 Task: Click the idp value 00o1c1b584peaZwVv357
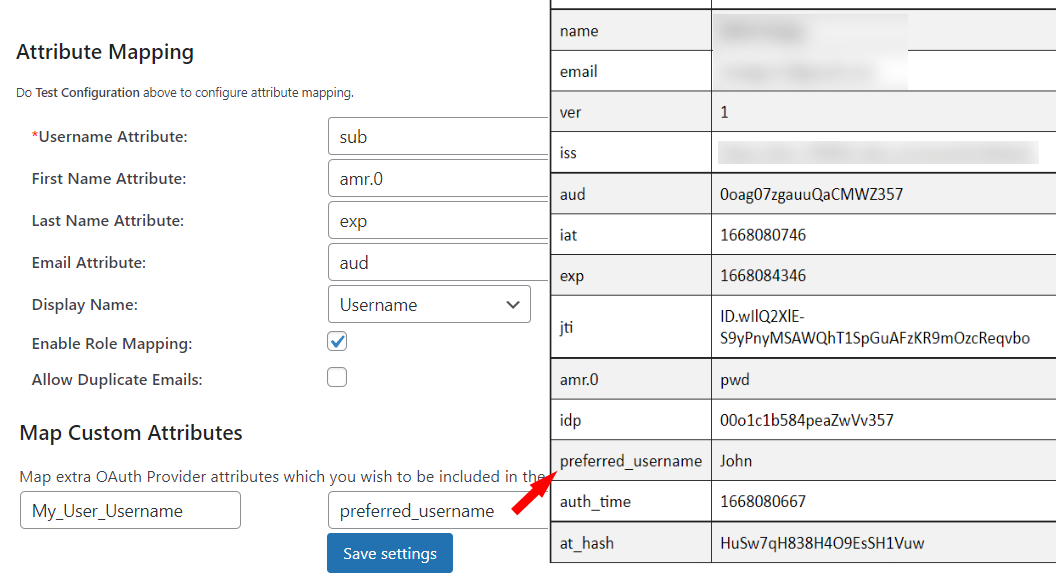pyautogui.click(x=806, y=420)
